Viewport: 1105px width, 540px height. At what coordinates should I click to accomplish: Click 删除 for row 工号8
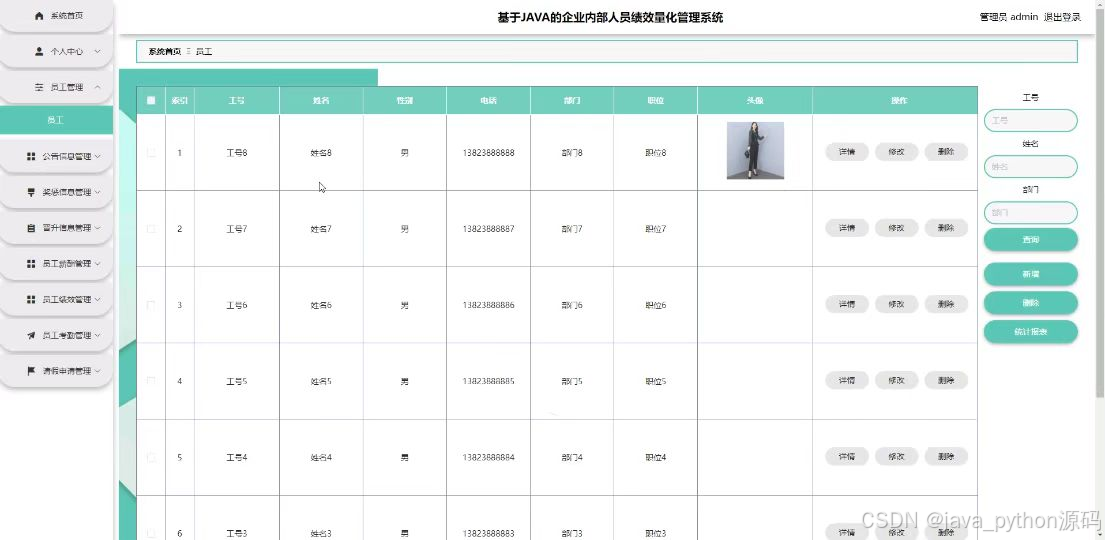coord(946,152)
